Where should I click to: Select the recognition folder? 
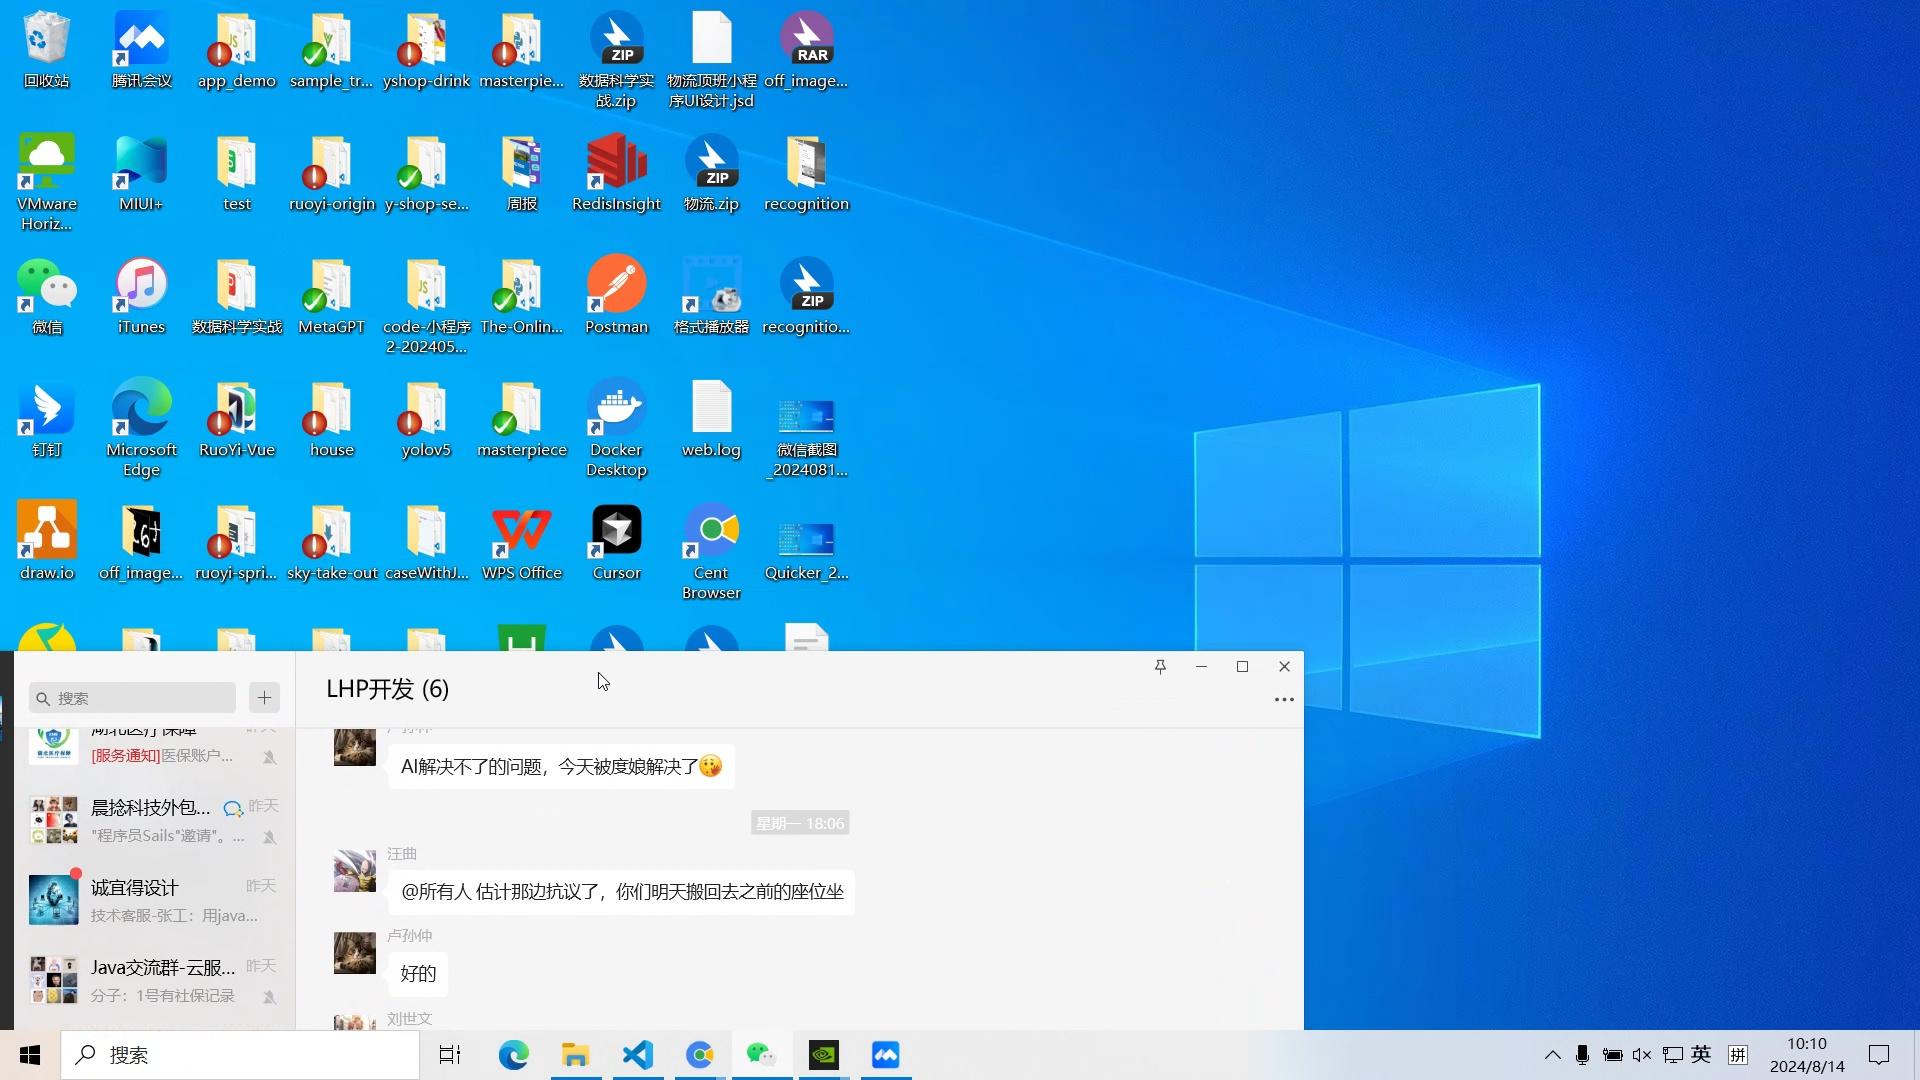coord(806,173)
